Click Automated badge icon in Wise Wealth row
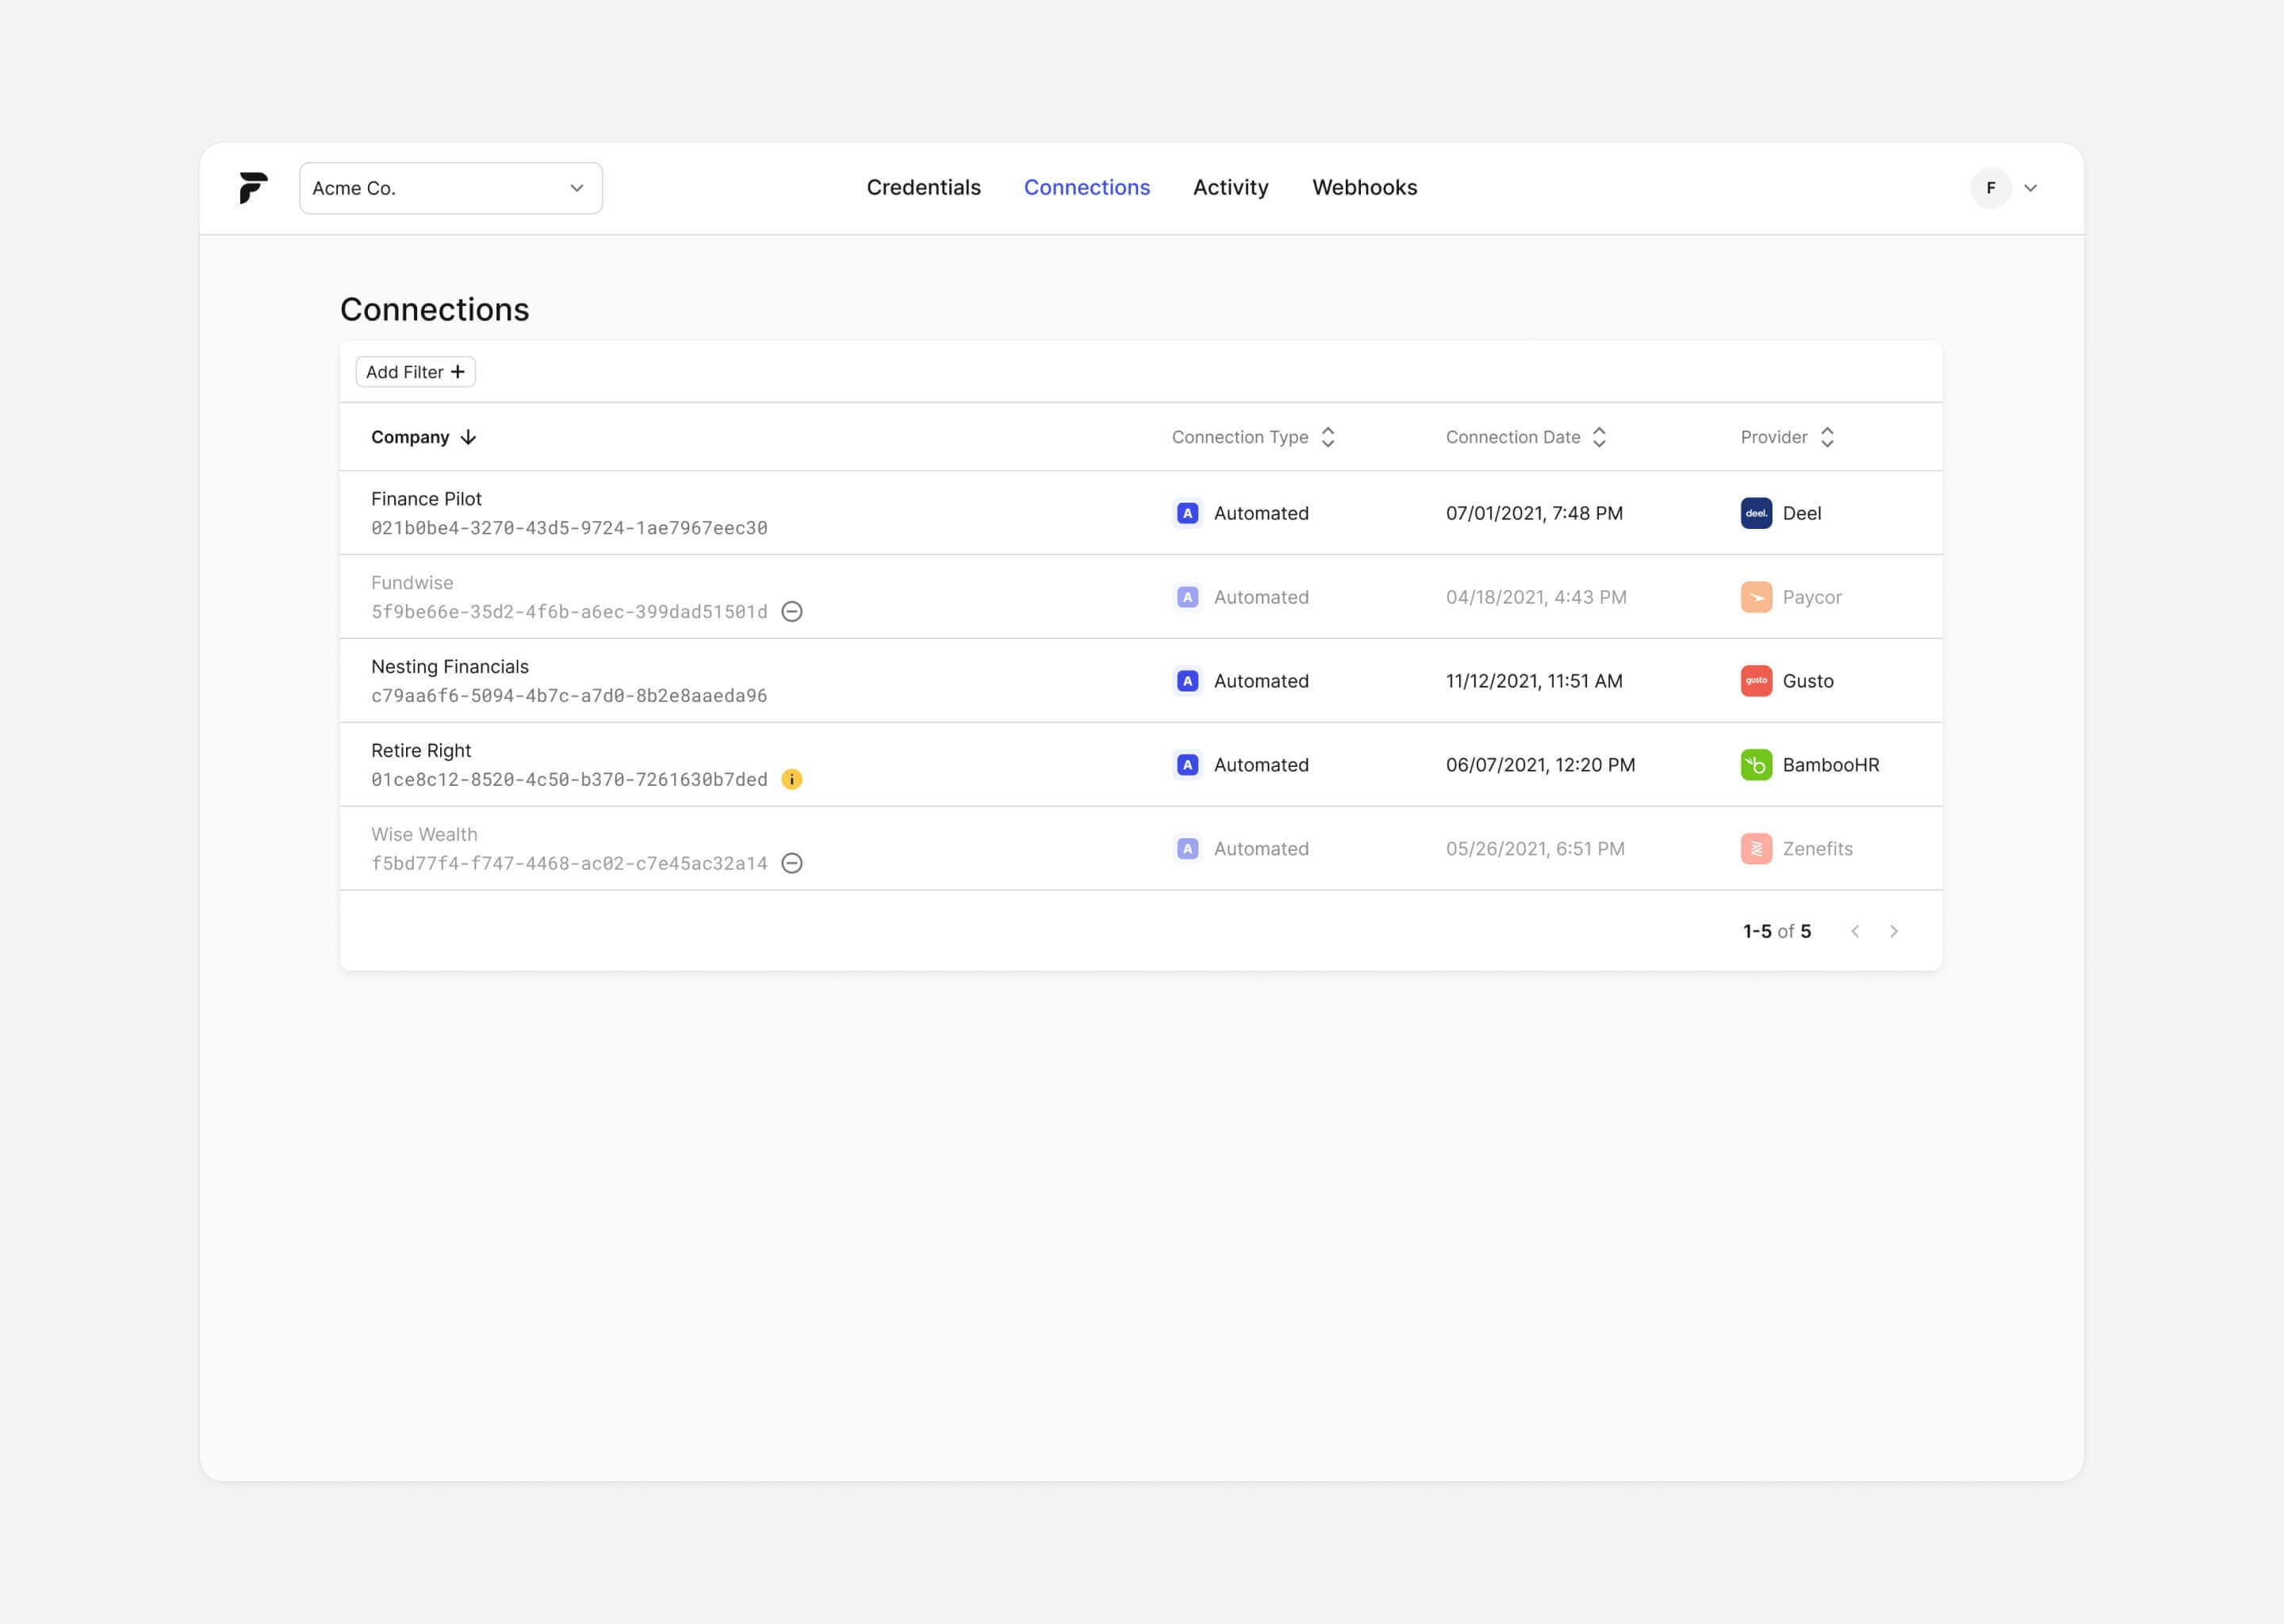Image resolution: width=2284 pixels, height=1624 pixels. [1187, 849]
